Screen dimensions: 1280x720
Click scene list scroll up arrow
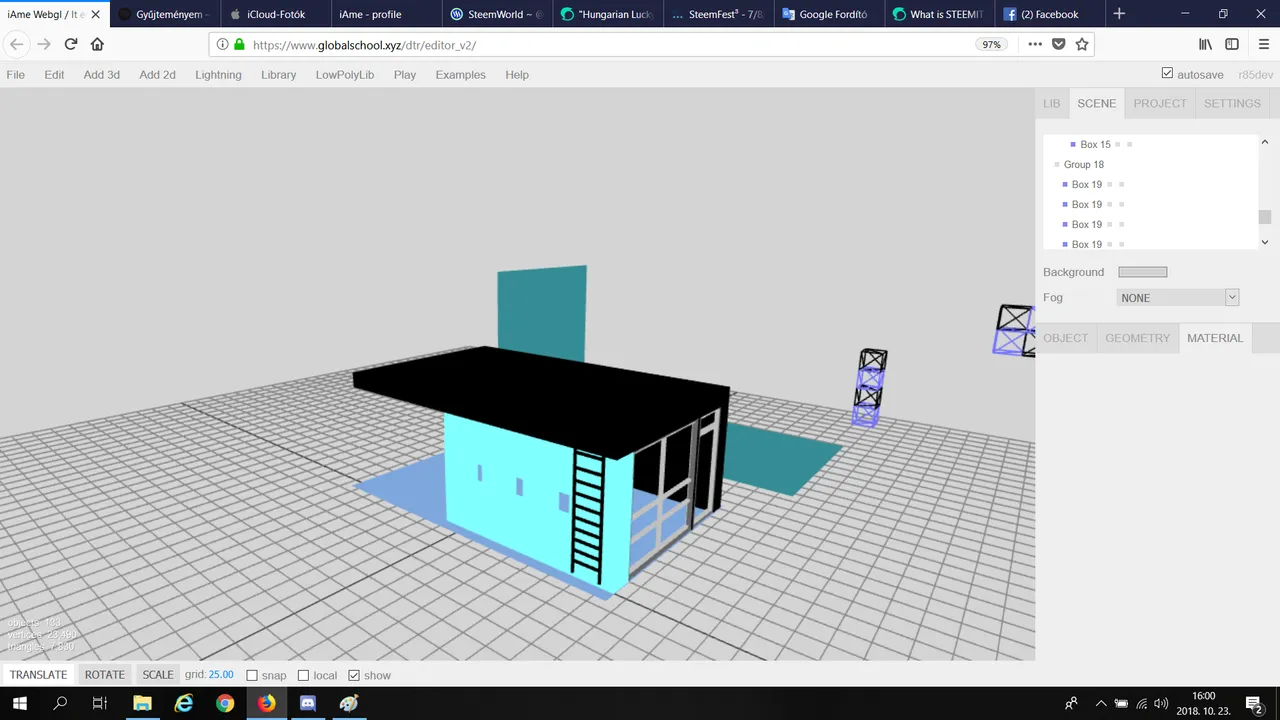tap(1264, 143)
